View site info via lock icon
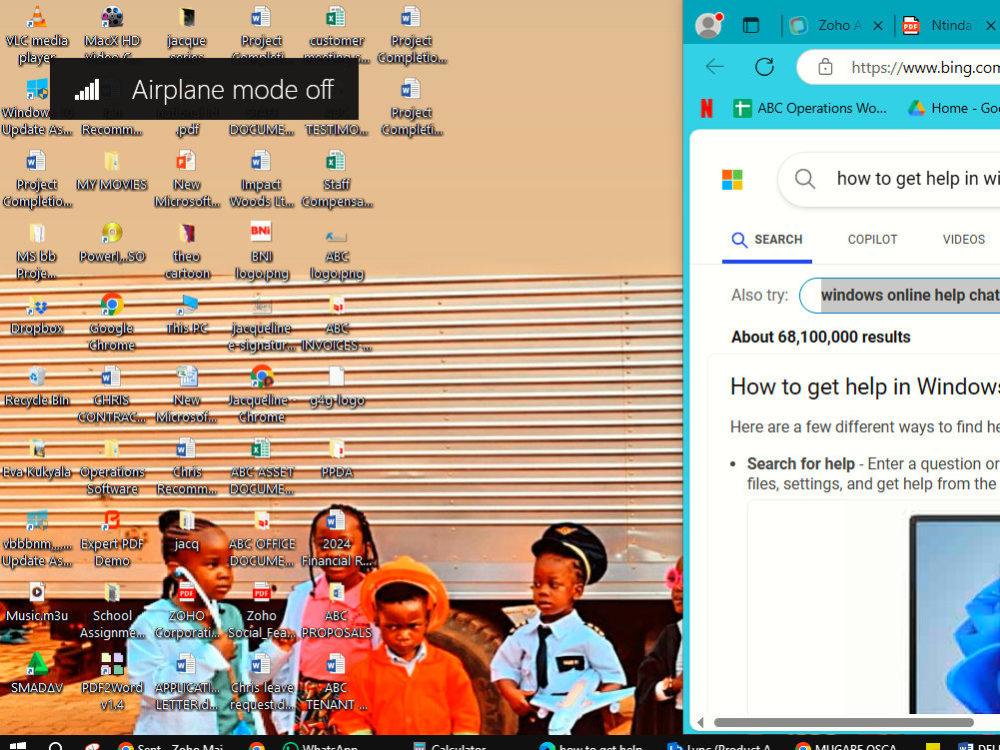This screenshot has width=1000, height=750. [x=825, y=67]
